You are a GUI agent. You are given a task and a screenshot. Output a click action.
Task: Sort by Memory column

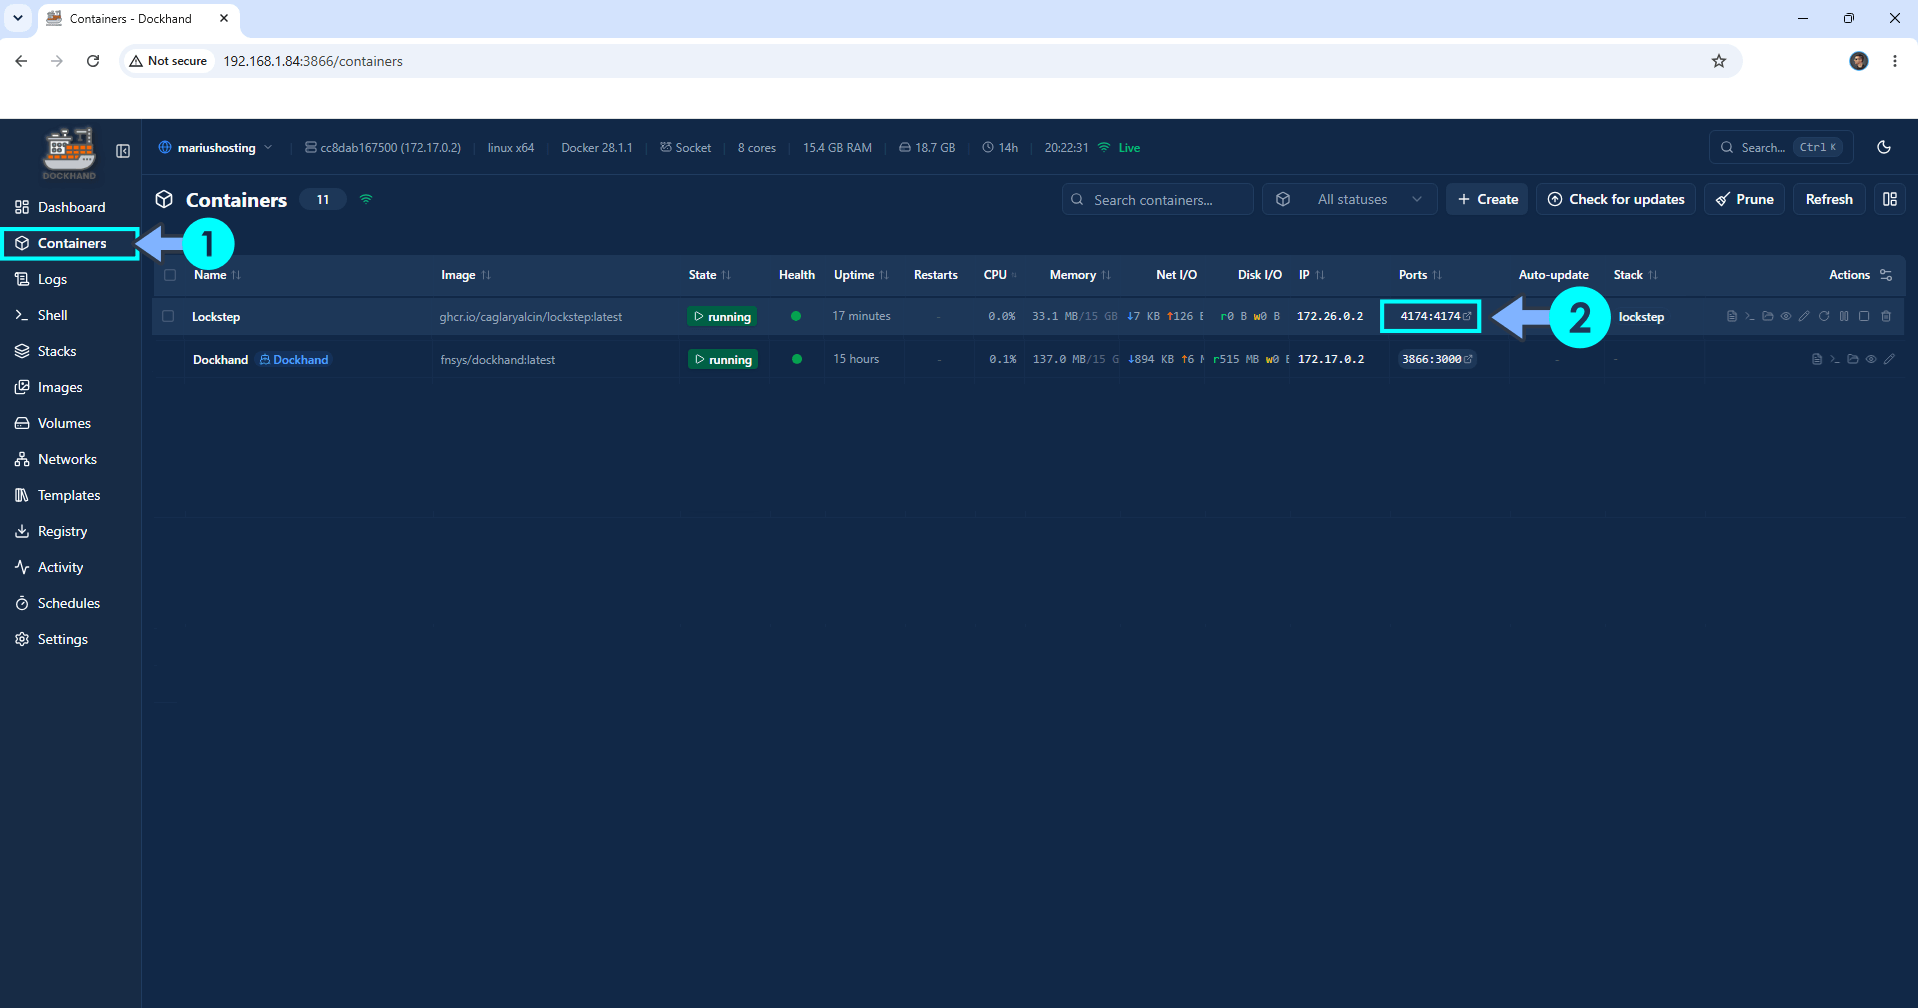pos(1080,275)
